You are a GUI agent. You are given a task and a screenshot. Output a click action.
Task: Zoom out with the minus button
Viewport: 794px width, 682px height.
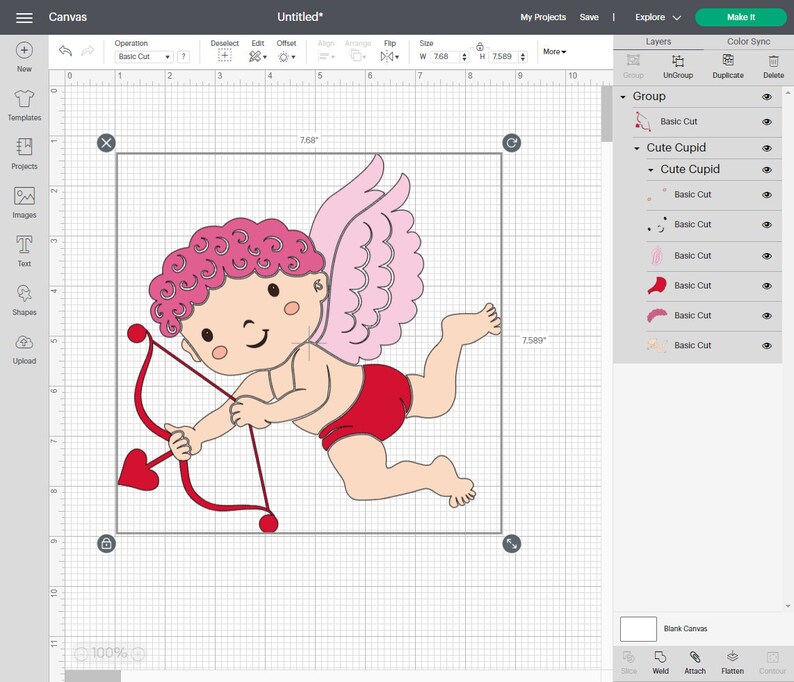pyautogui.click(x=82, y=653)
